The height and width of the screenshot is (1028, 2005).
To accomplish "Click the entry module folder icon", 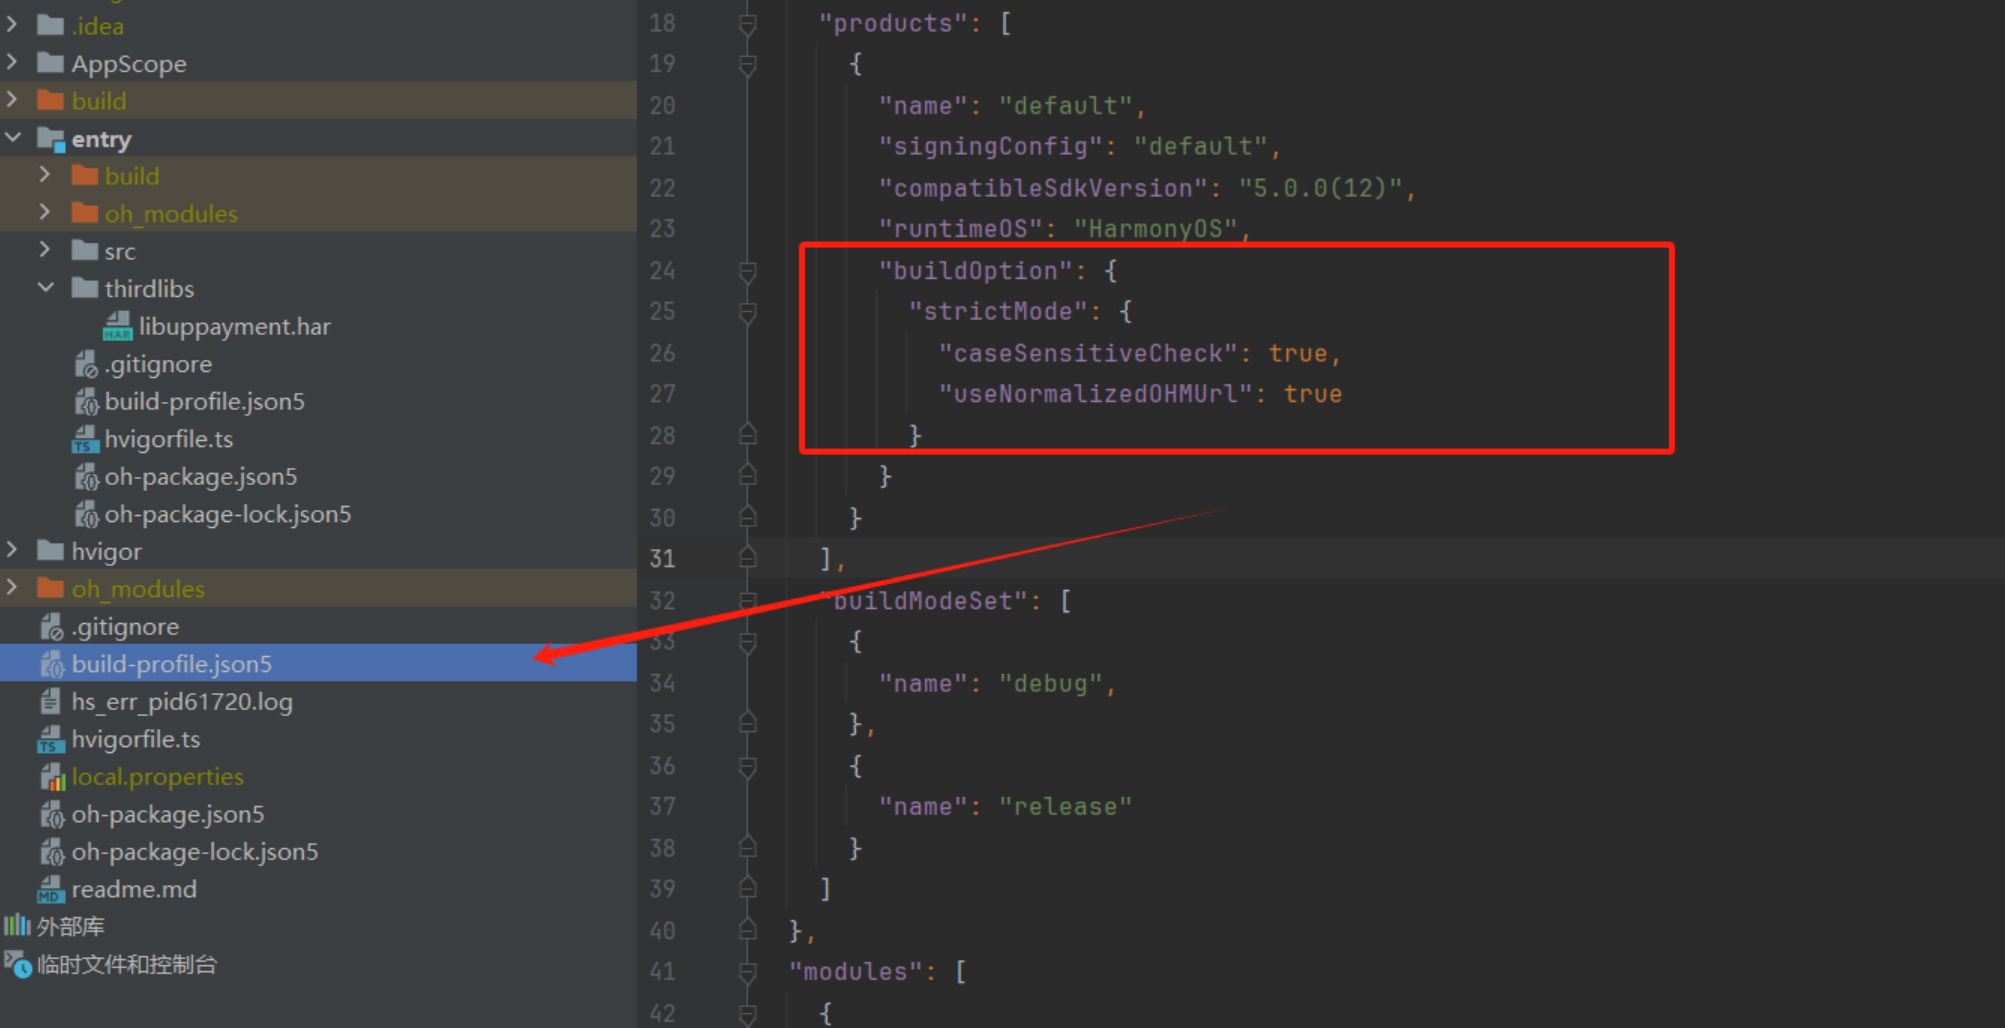I will (x=51, y=139).
